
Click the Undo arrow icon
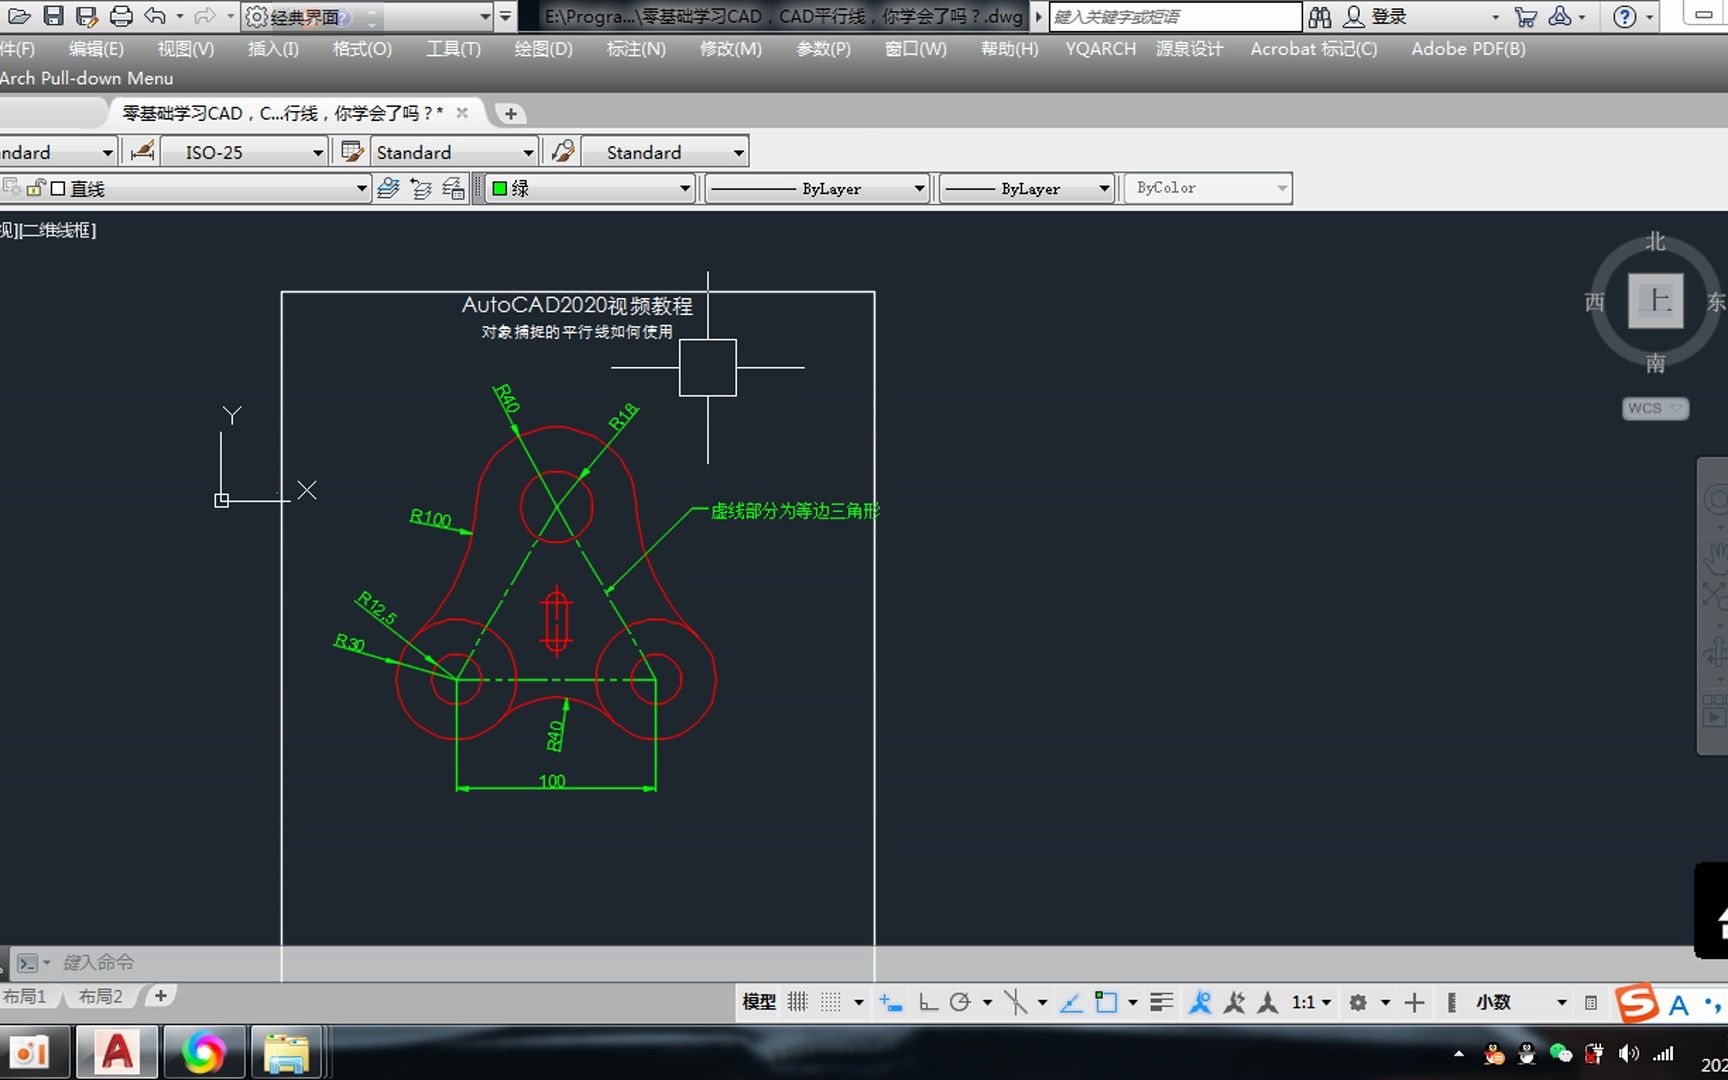point(155,16)
